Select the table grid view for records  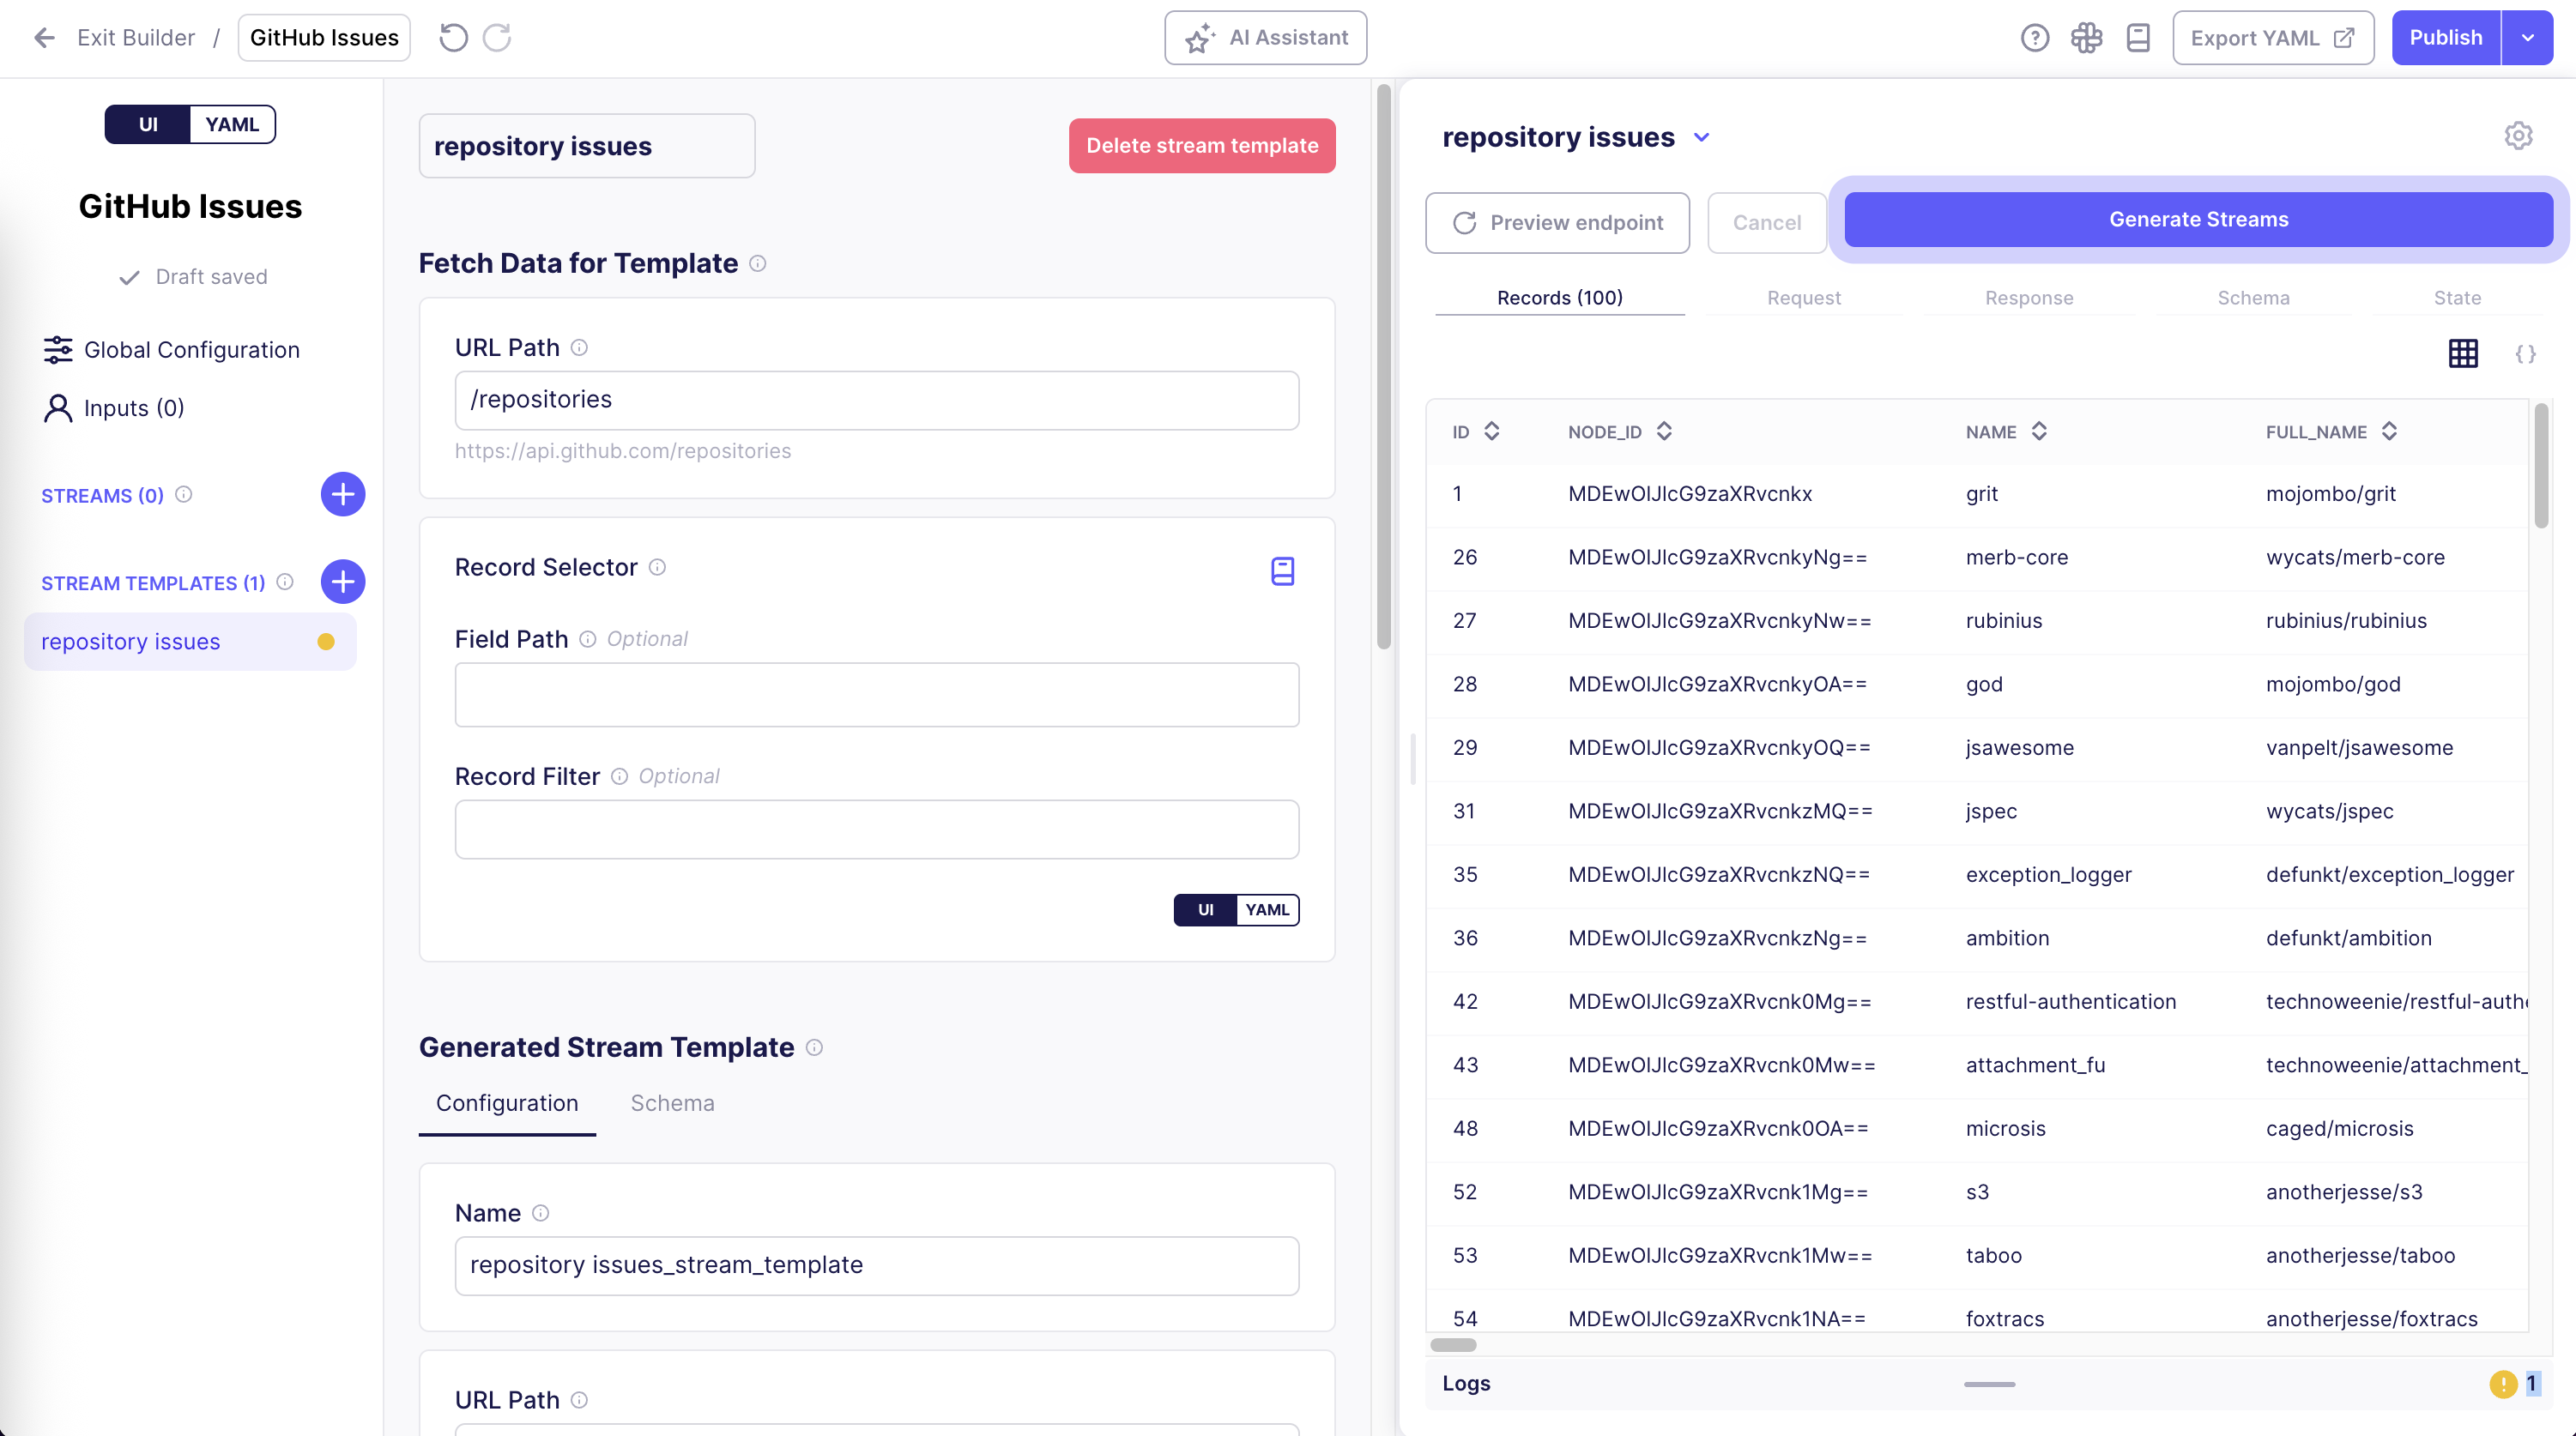pos(2463,353)
